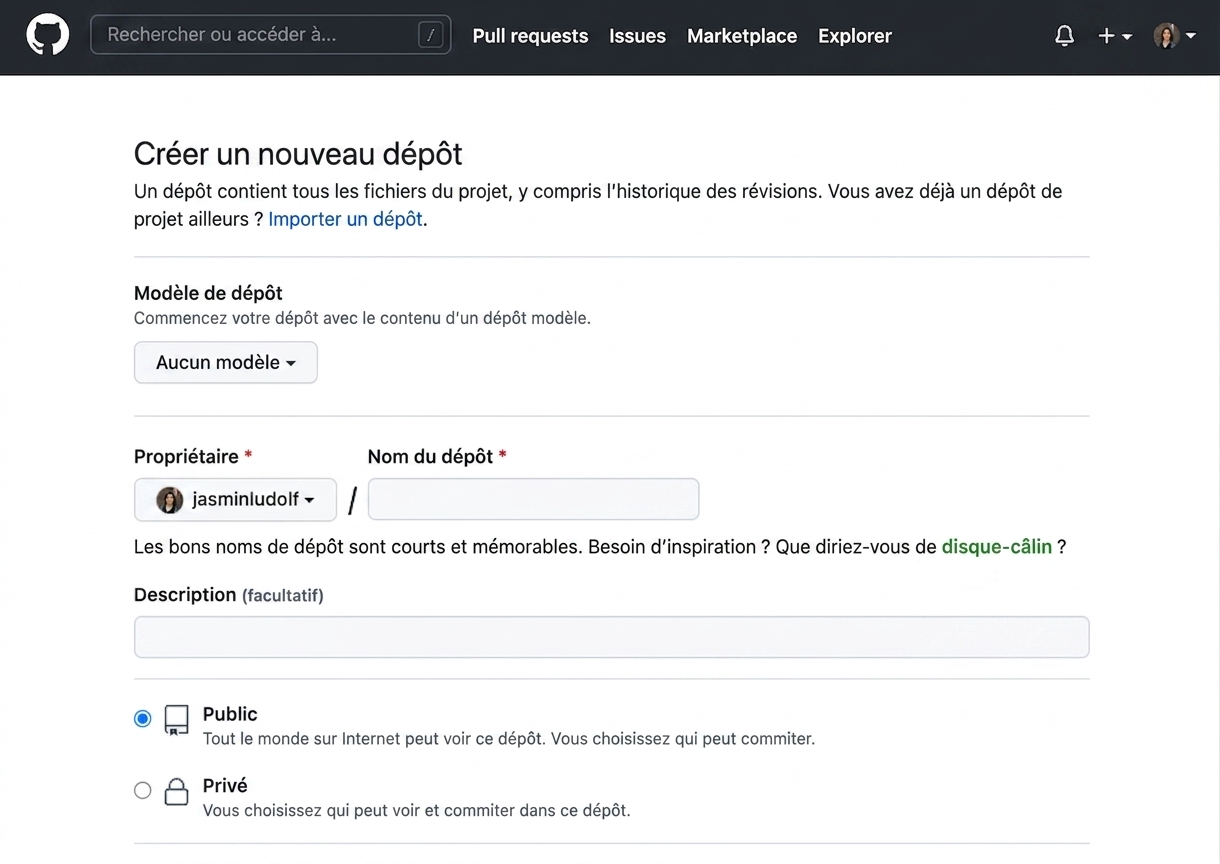
Task: Click the 'Nom du dépôt' label
Action: pos(430,456)
